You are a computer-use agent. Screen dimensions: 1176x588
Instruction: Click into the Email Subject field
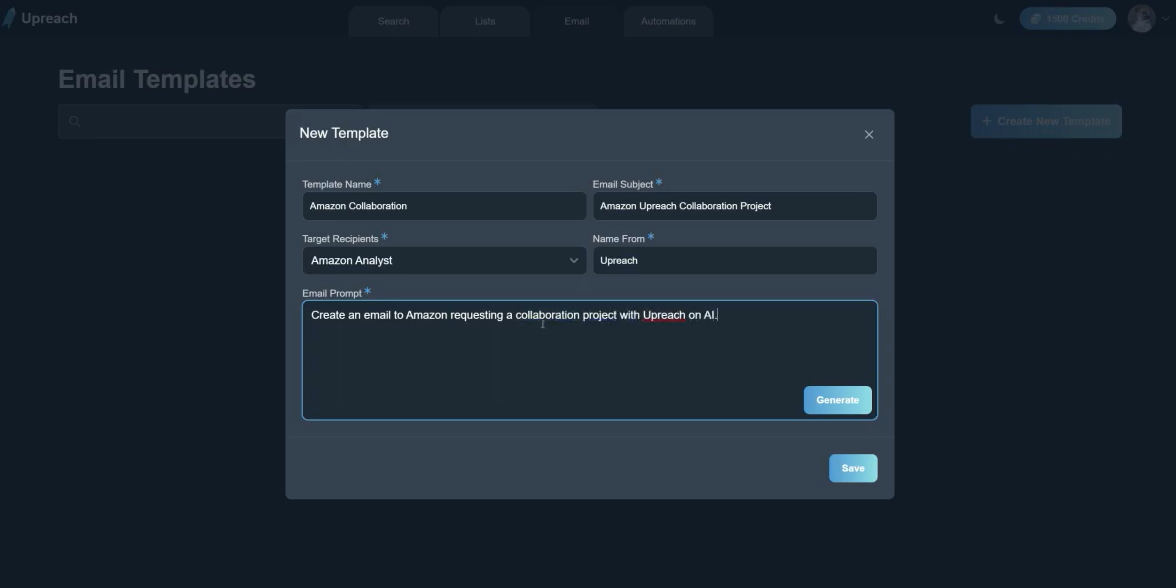tap(734, 206)
